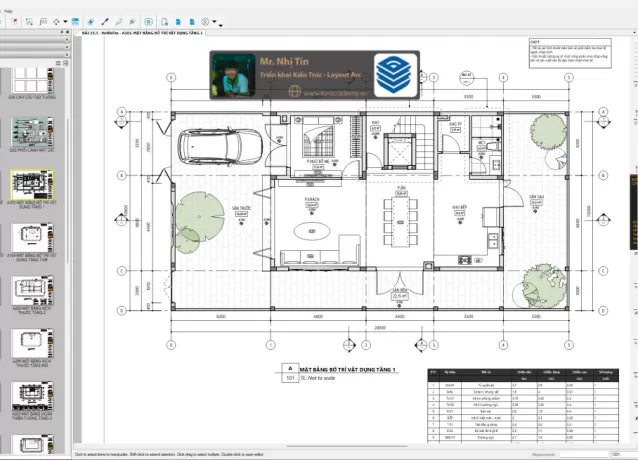Click the Measurements field in status bar
Screen dimensions: 638x460
pos(583,454)
